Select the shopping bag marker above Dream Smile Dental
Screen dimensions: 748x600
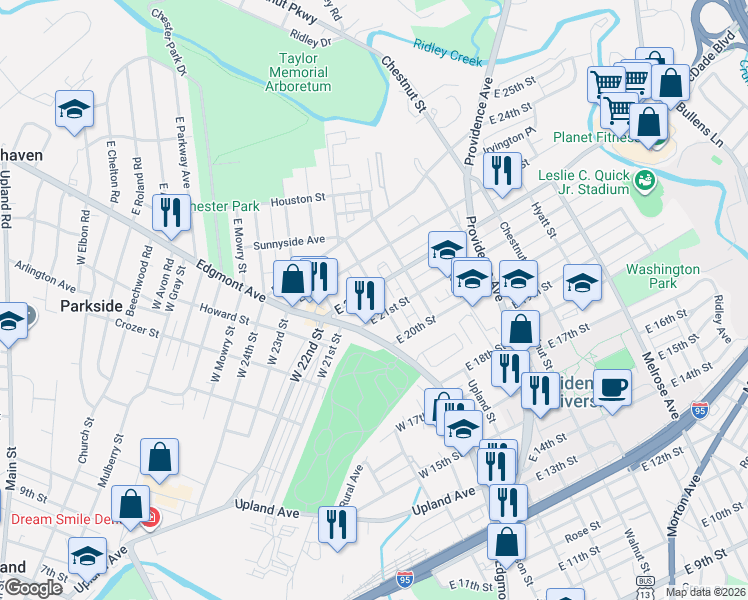click(x=130, y=507)
